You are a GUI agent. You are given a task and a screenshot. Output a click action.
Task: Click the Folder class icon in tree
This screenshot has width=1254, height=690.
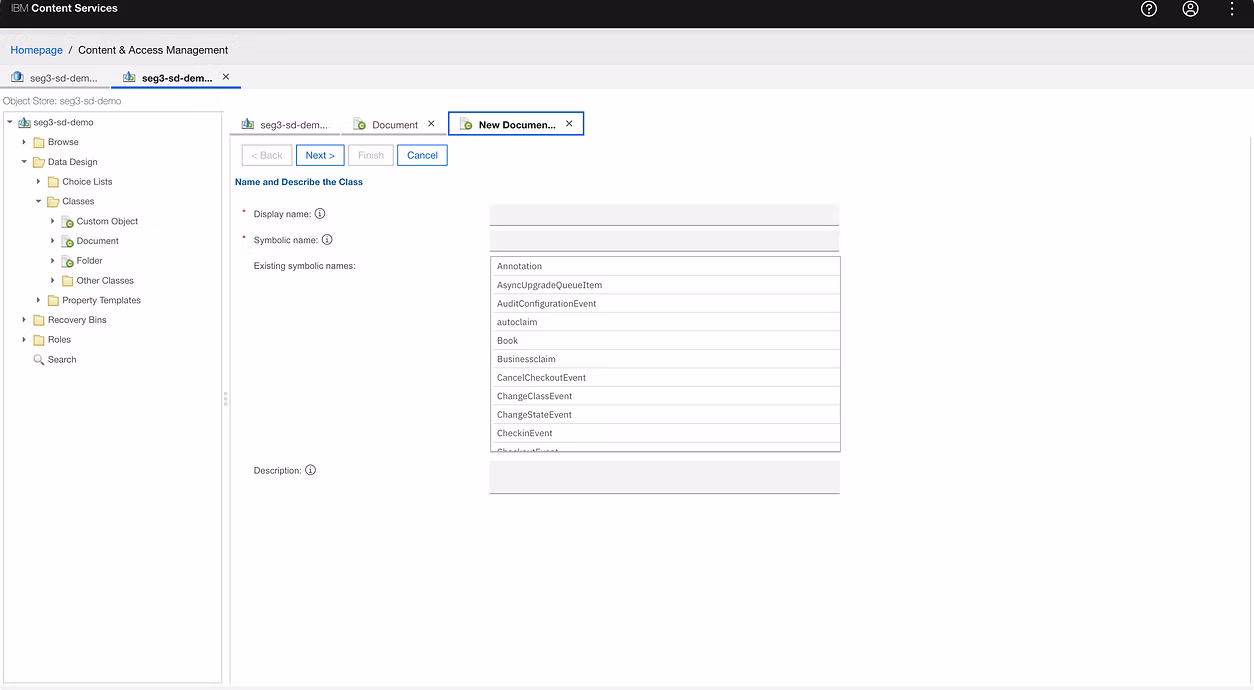[68, 261]
